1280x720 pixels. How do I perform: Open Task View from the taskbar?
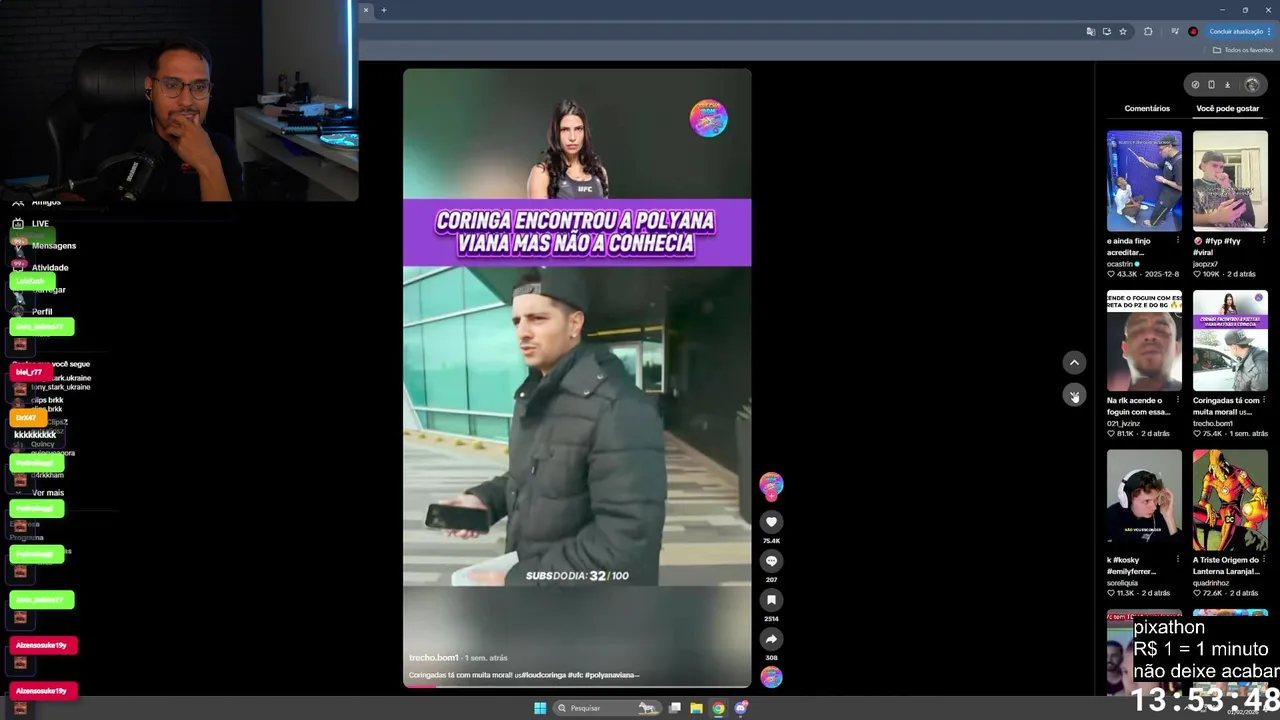[675, 708]
